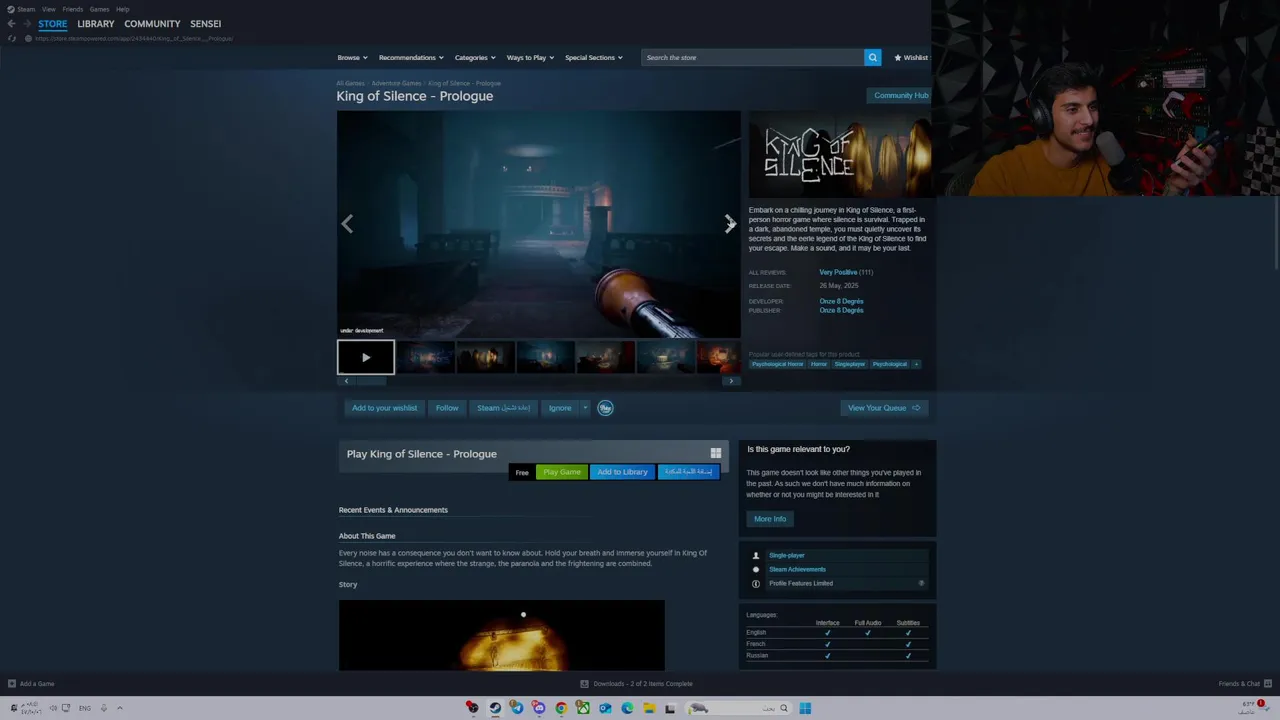This screenshot has width=1280, height=720.
Task: Open the Ignore options dropdown arrow
Action: [585, 408]
